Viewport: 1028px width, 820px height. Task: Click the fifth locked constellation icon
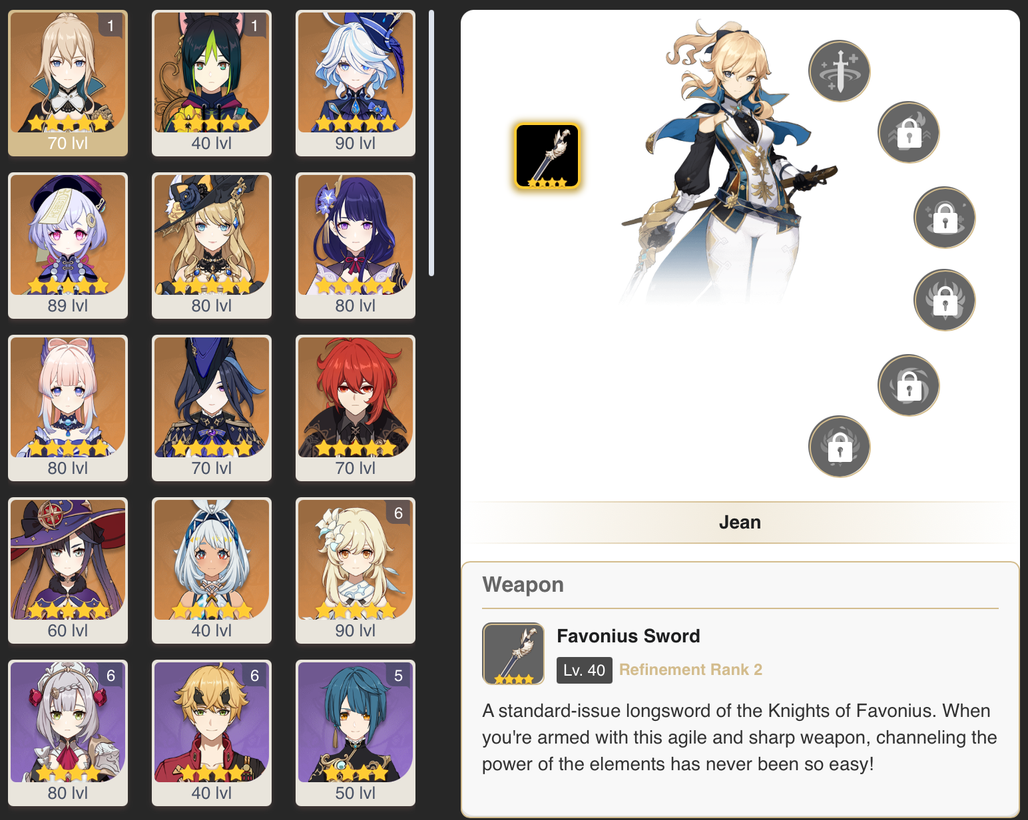point(908,385)
